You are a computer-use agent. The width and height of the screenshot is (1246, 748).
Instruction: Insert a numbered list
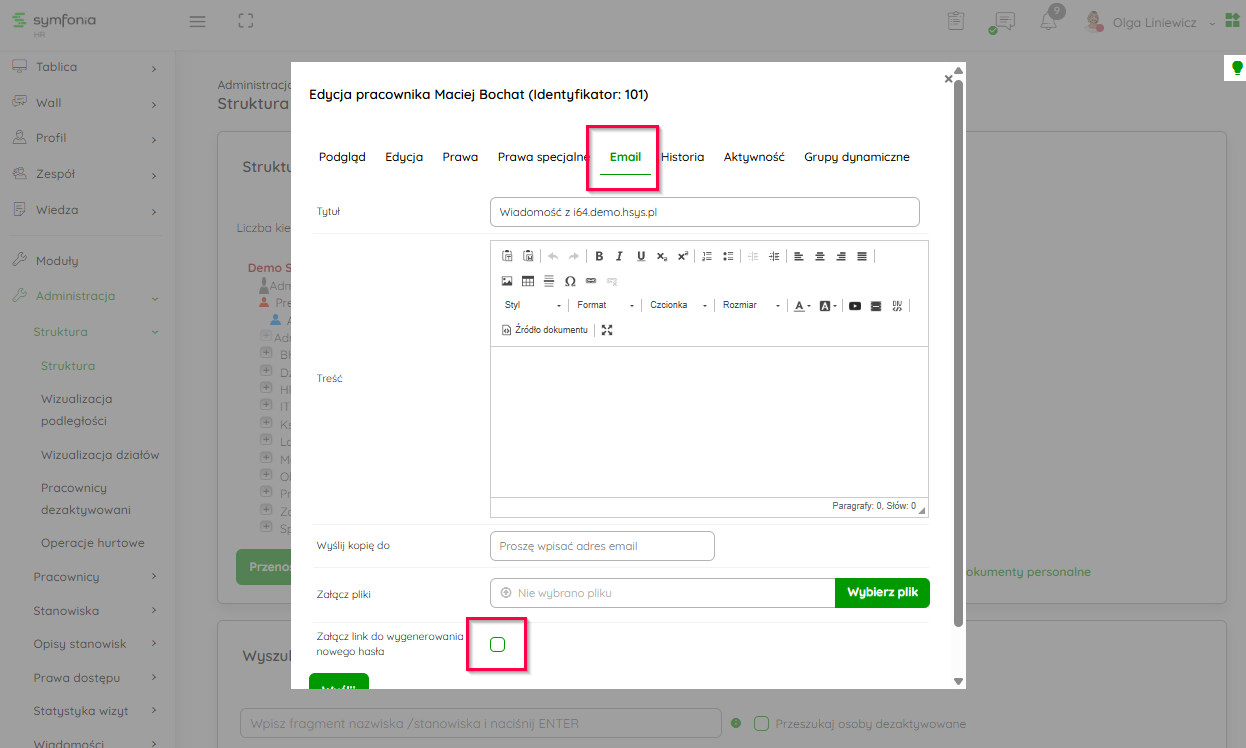pos(707,256)
